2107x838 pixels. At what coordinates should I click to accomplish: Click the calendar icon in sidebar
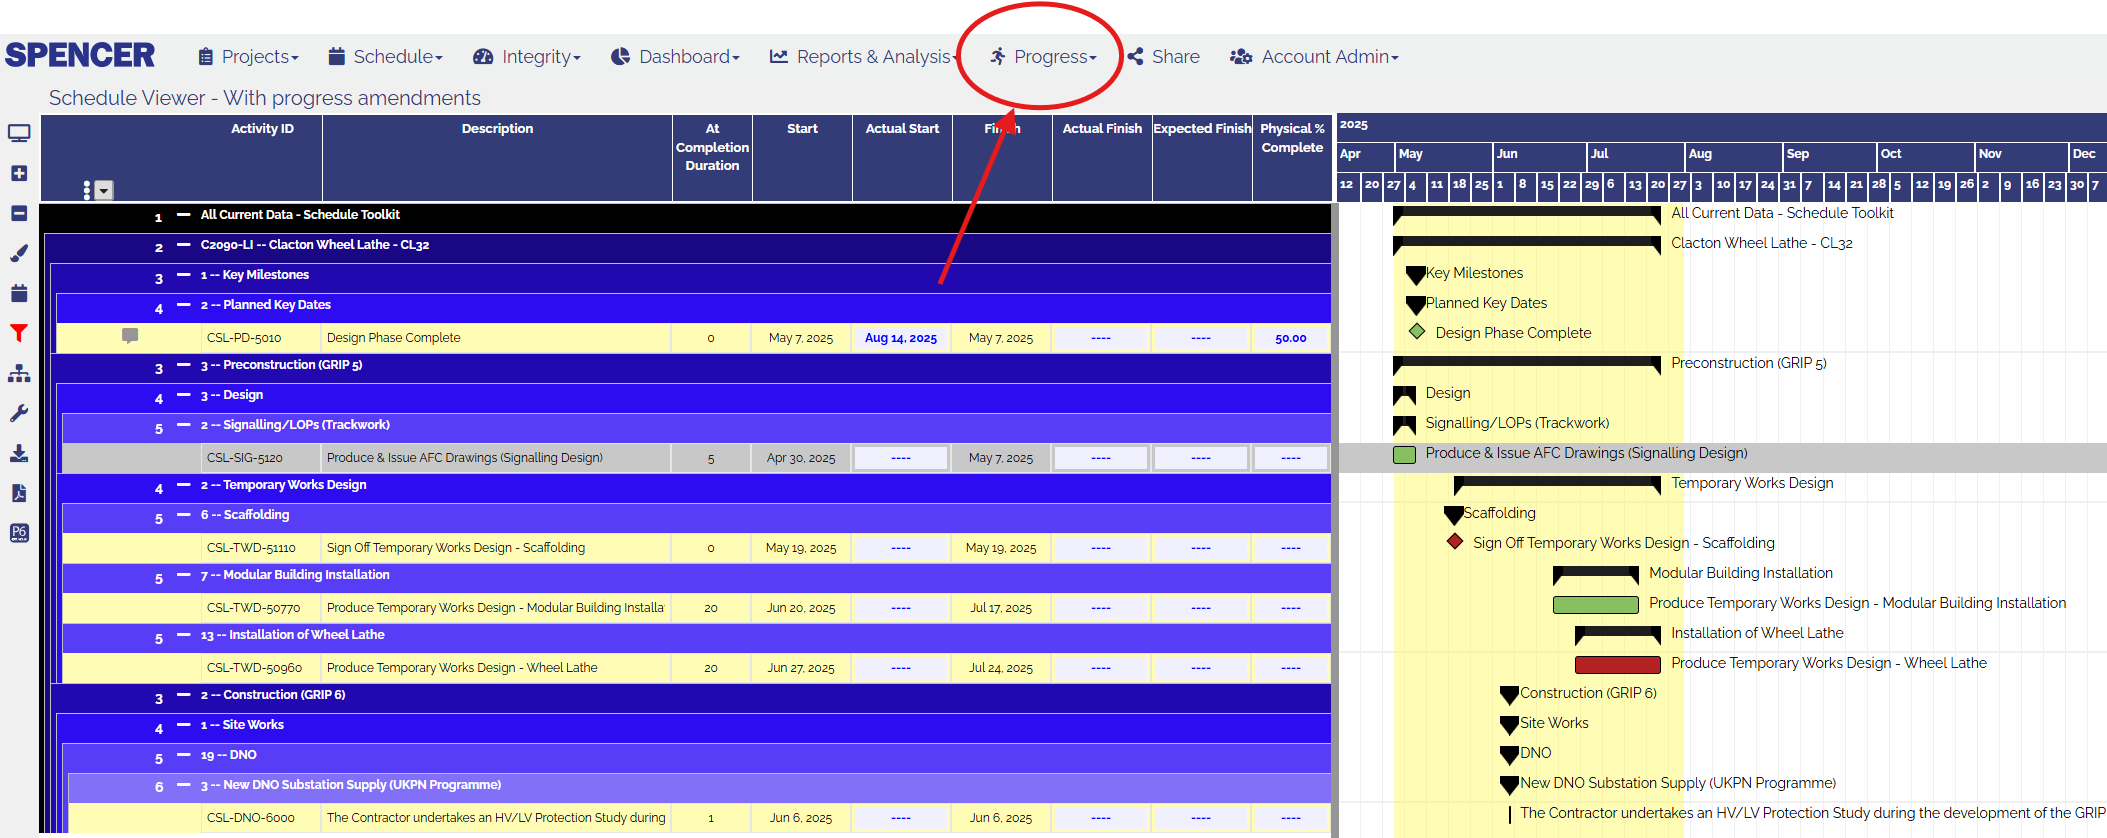click(x=19, y=293)
